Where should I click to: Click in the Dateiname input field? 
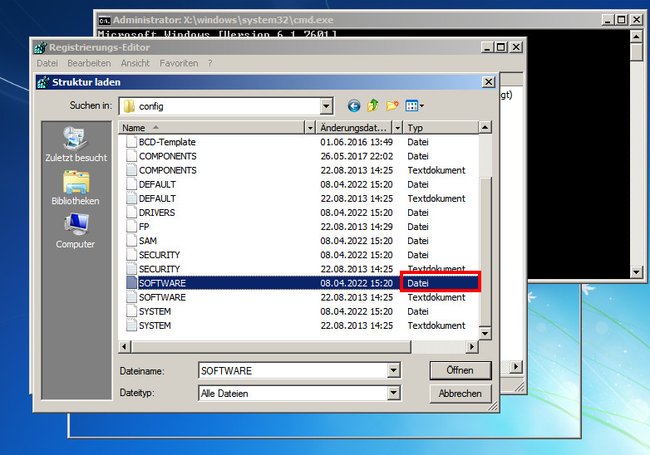point(293,370)
